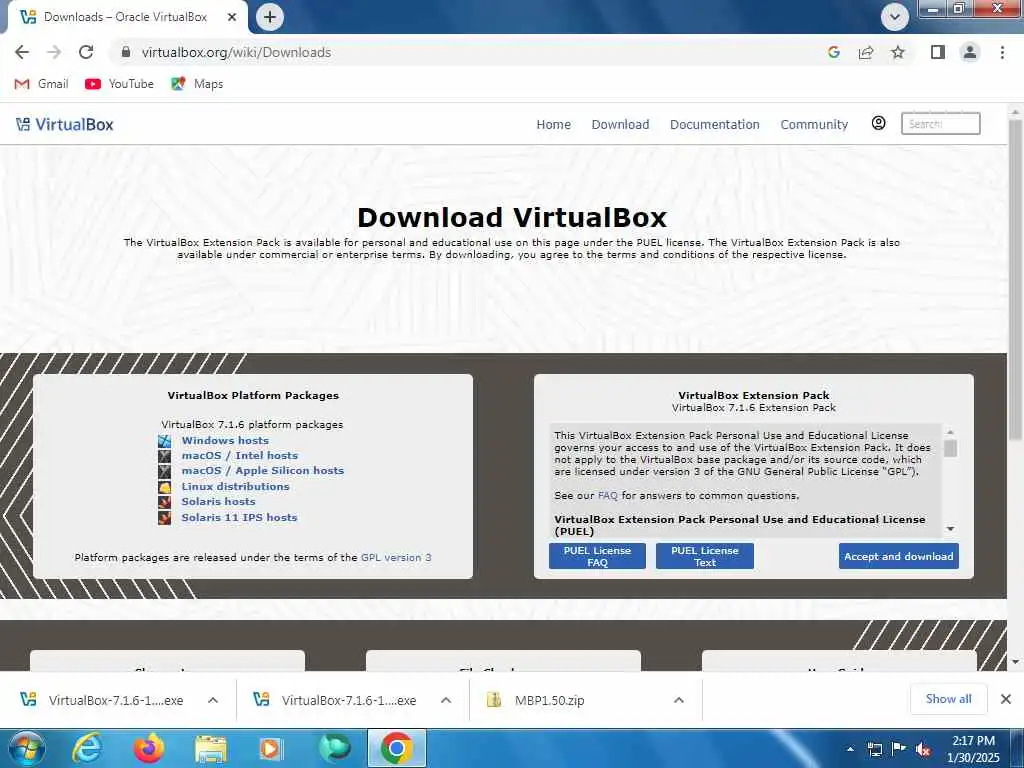Click the Solaris icon beside Solaris hosts

pos(165,502)
